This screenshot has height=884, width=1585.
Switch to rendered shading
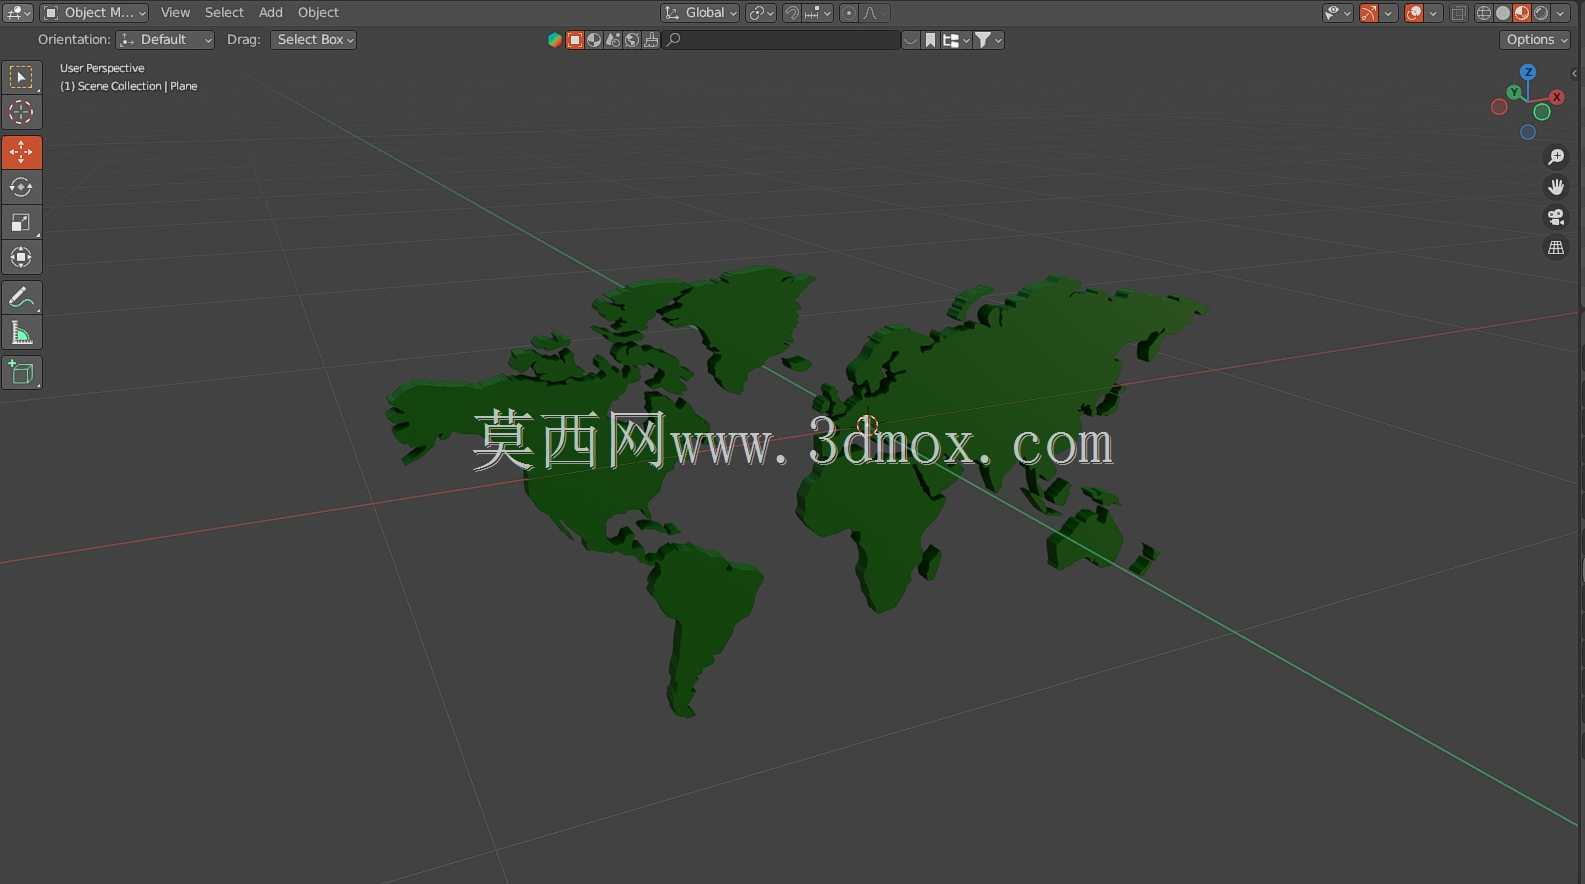[x=1541, y=13]
